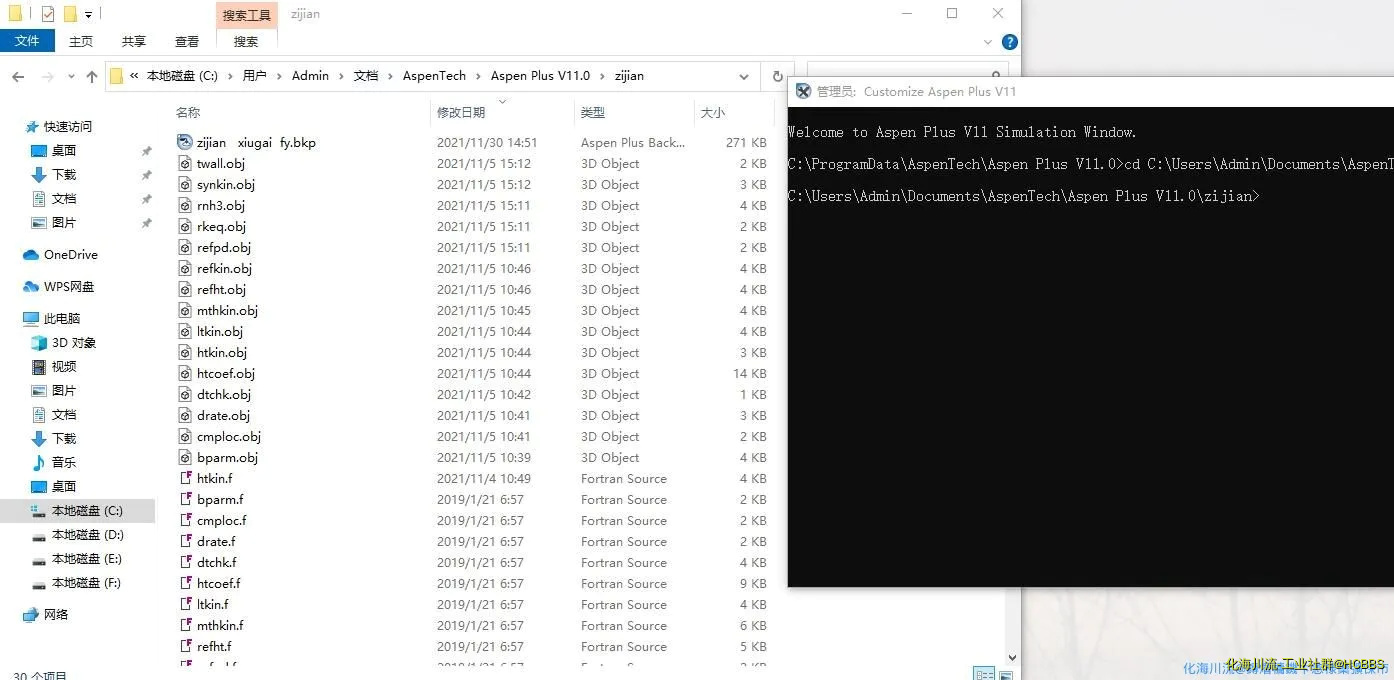
Task: Select the bparm.f Fortran file icon
Action: pyautogui.click(x=185, y=499)
